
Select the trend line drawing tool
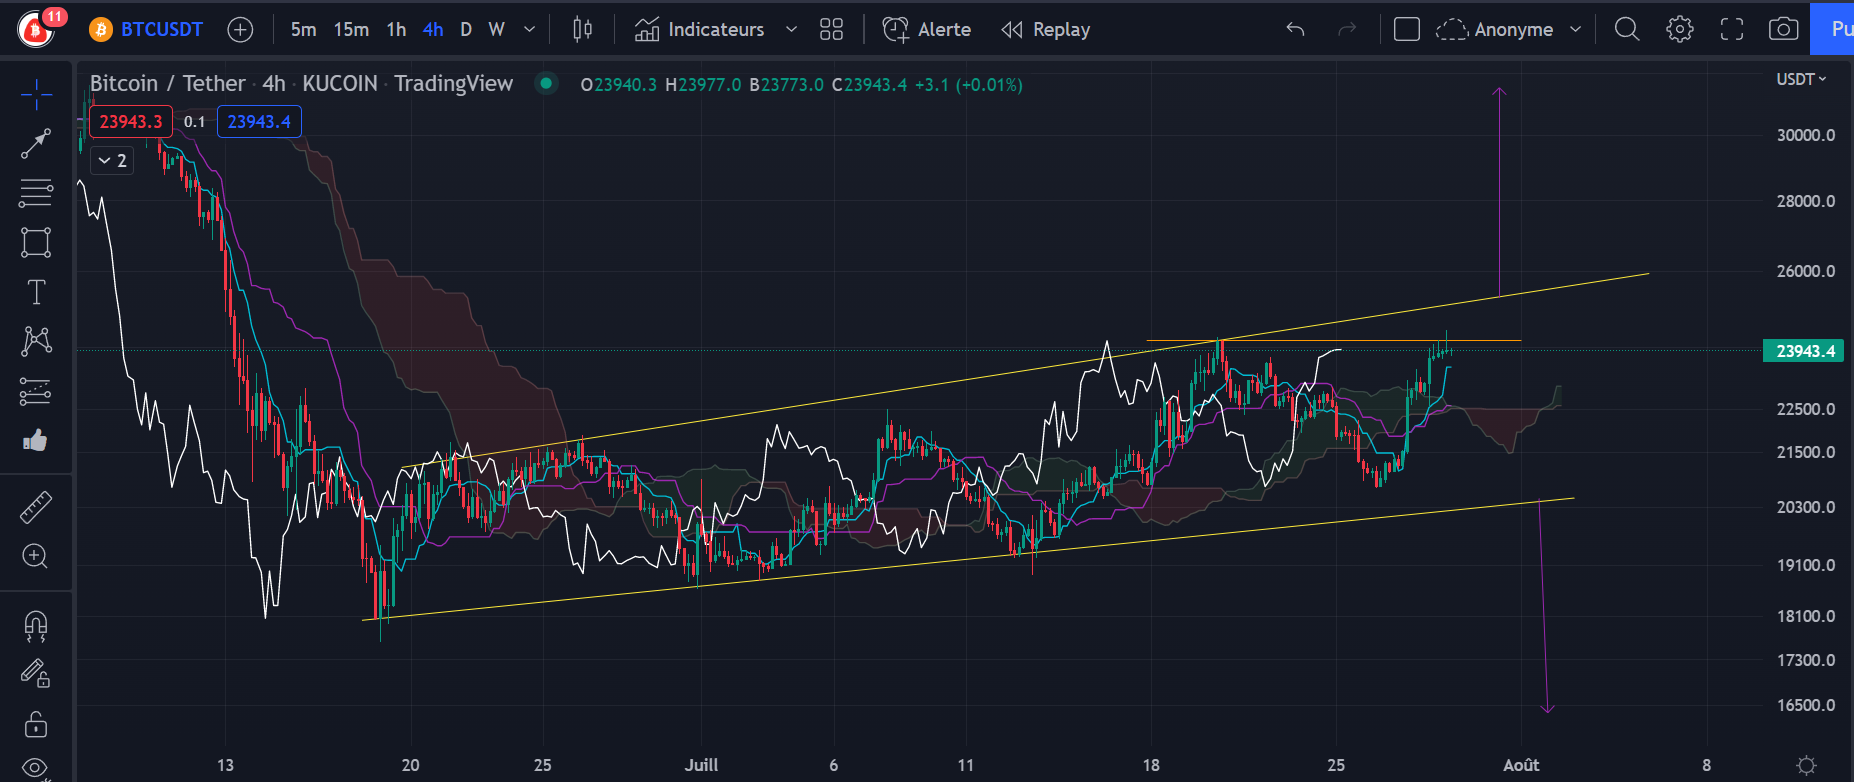36,144
